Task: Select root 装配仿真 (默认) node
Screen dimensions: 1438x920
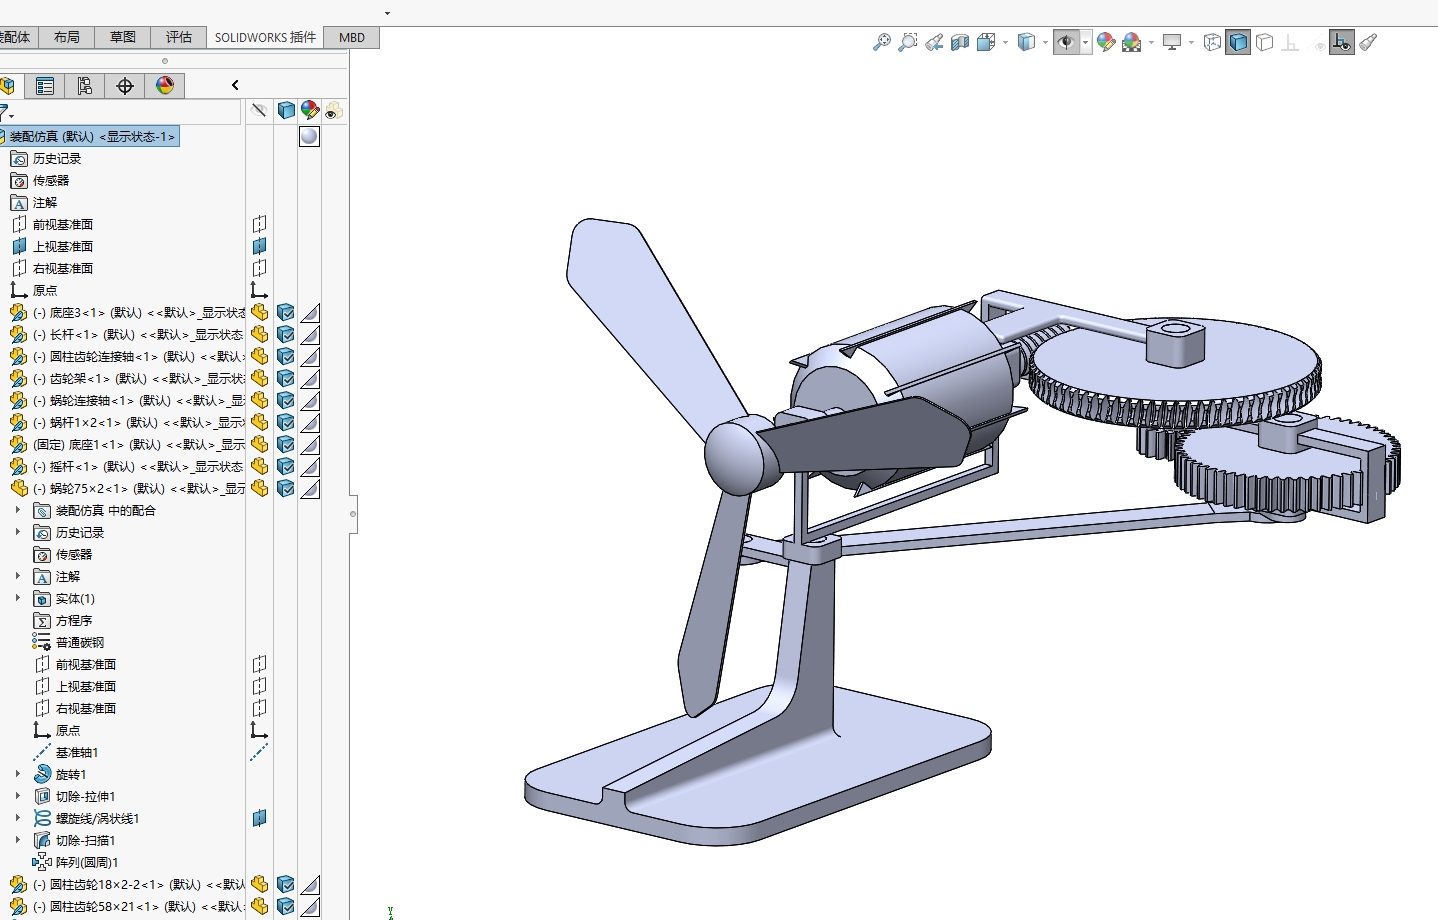Action: click(x=90, y=136)
